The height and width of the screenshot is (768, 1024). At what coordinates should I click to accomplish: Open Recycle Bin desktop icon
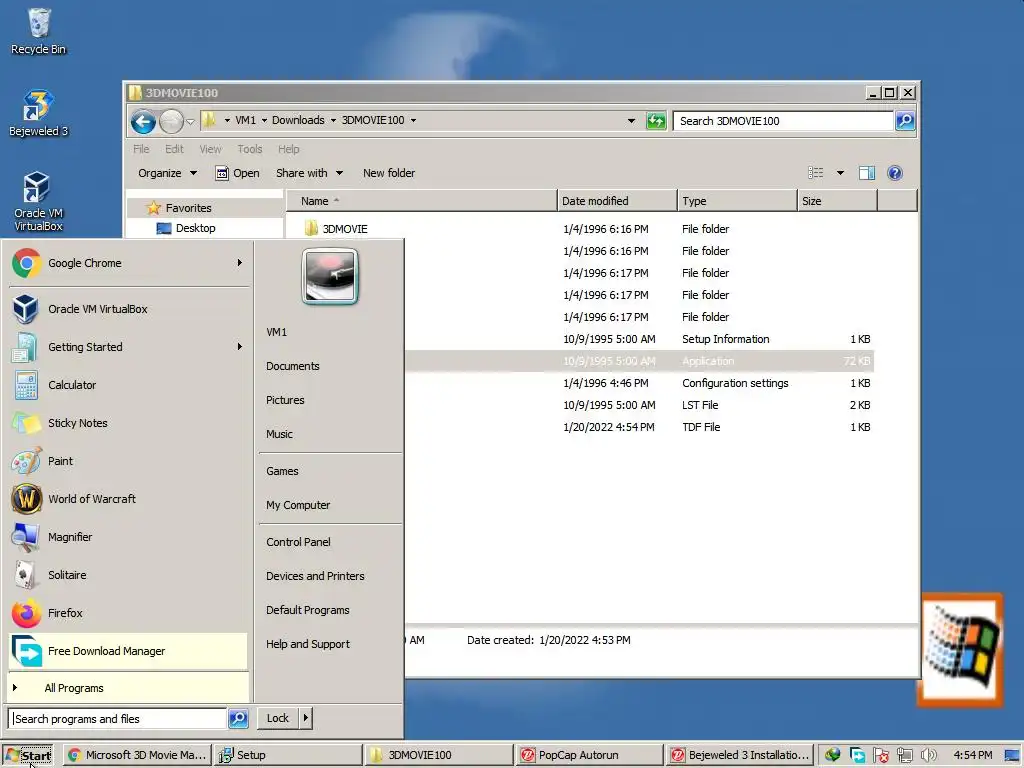(39, 31)
